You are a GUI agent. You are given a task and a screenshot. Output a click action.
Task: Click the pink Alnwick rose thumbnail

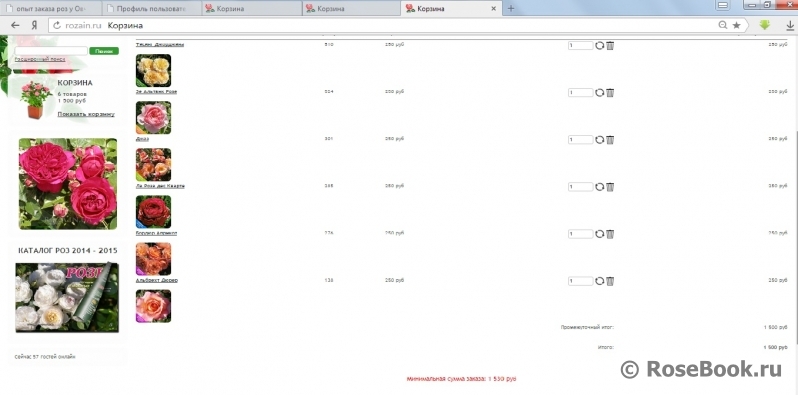(x=154, y=118)
